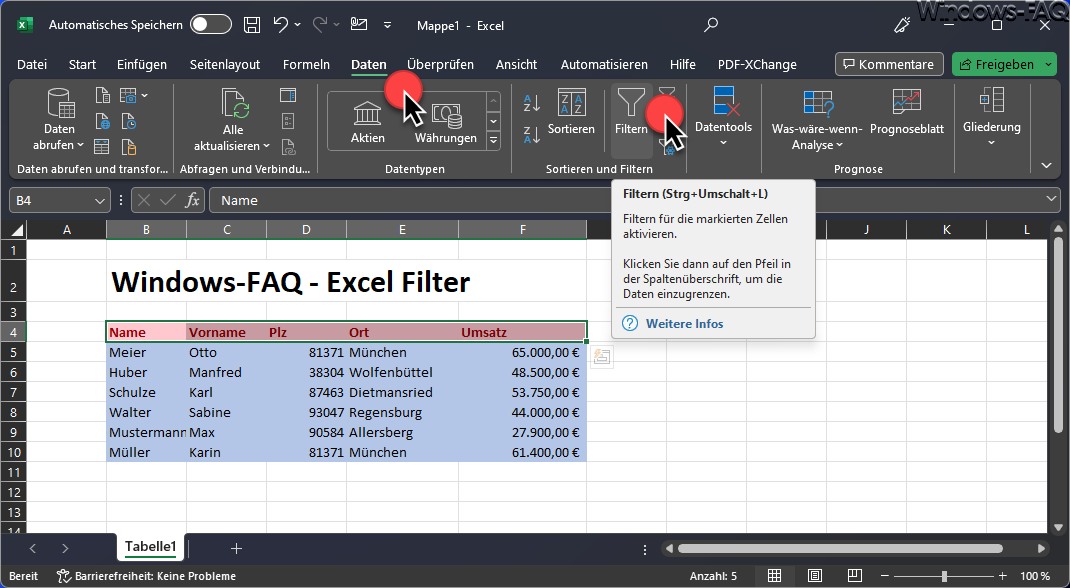Screen dimensions: 1070x588
Task: Switch to Page Break Preview
Action: coord(855,576)
